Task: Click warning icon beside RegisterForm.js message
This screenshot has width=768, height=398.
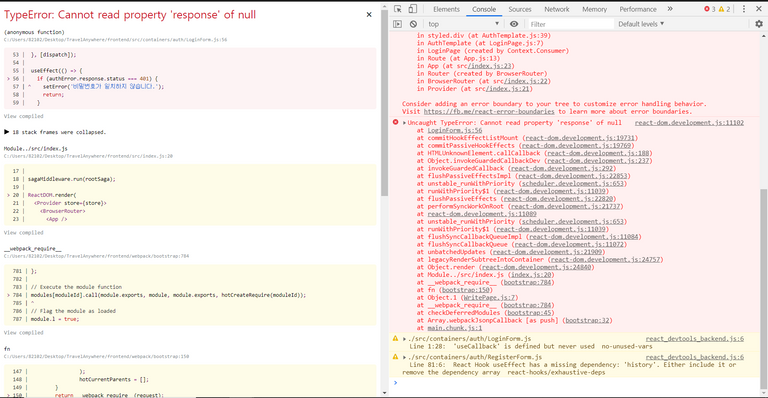Action: (395, 357)
